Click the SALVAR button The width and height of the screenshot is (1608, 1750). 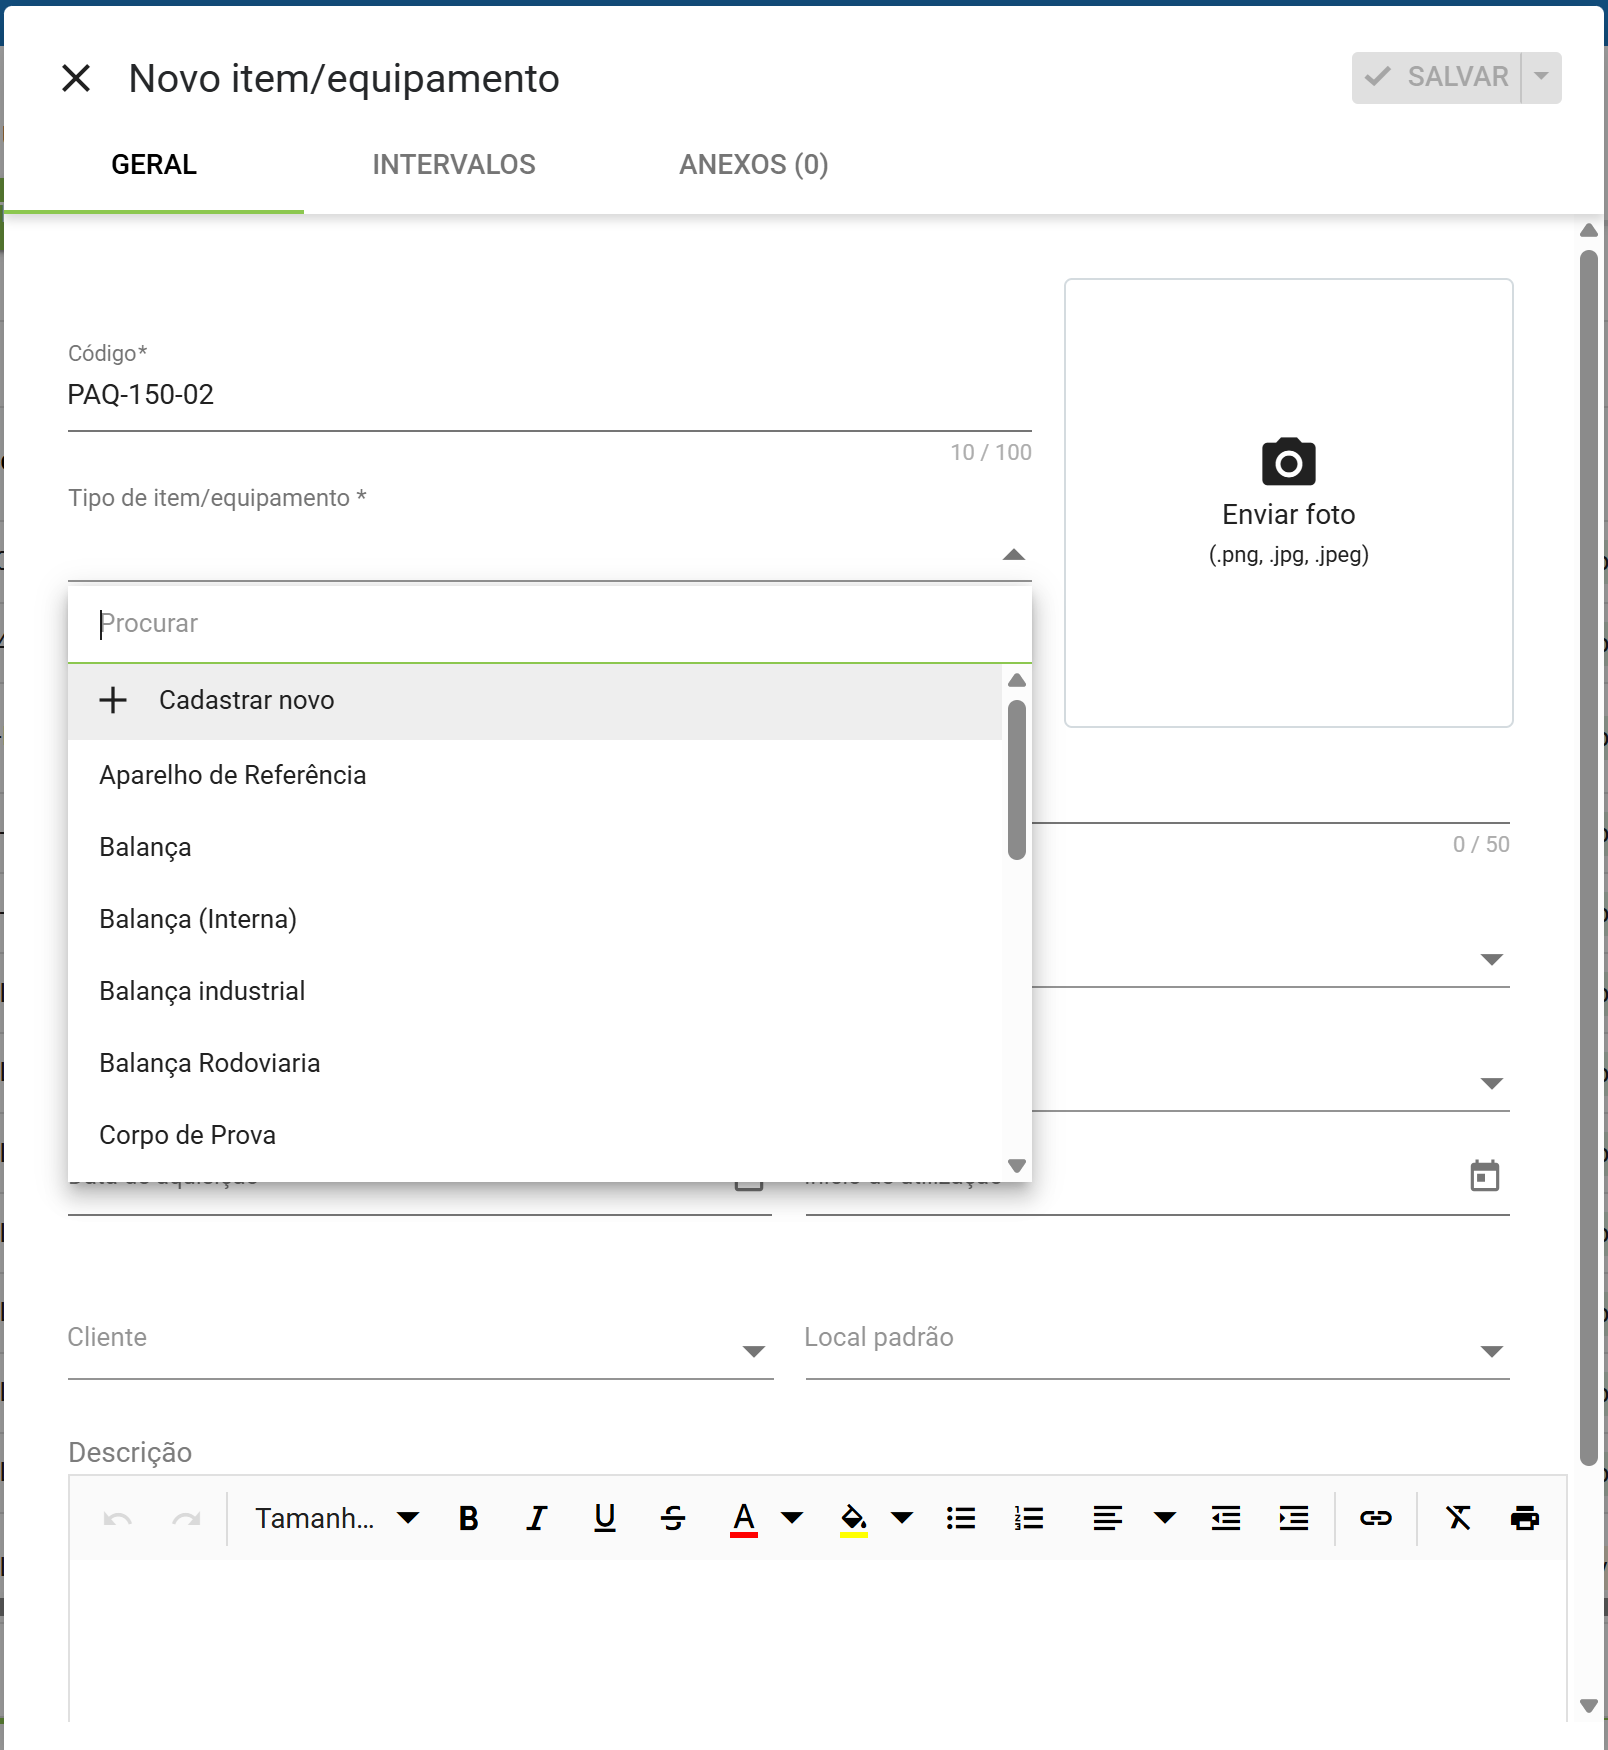(1437, 77)
